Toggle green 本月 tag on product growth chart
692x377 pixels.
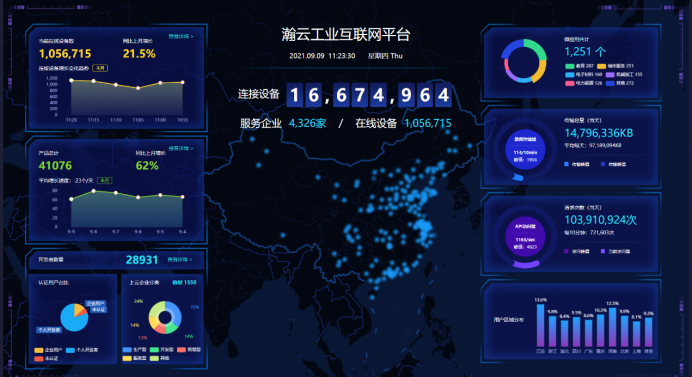coord(105,180)
